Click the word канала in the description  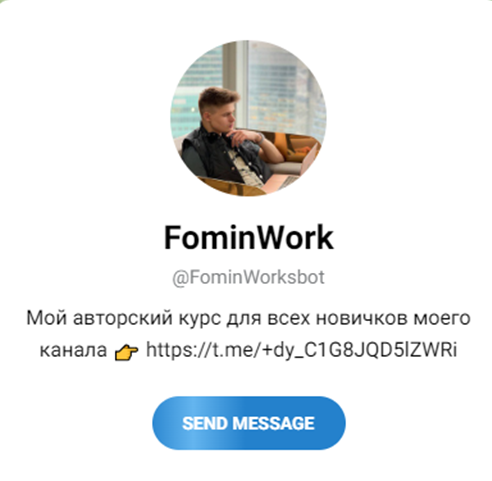point(73,350)
